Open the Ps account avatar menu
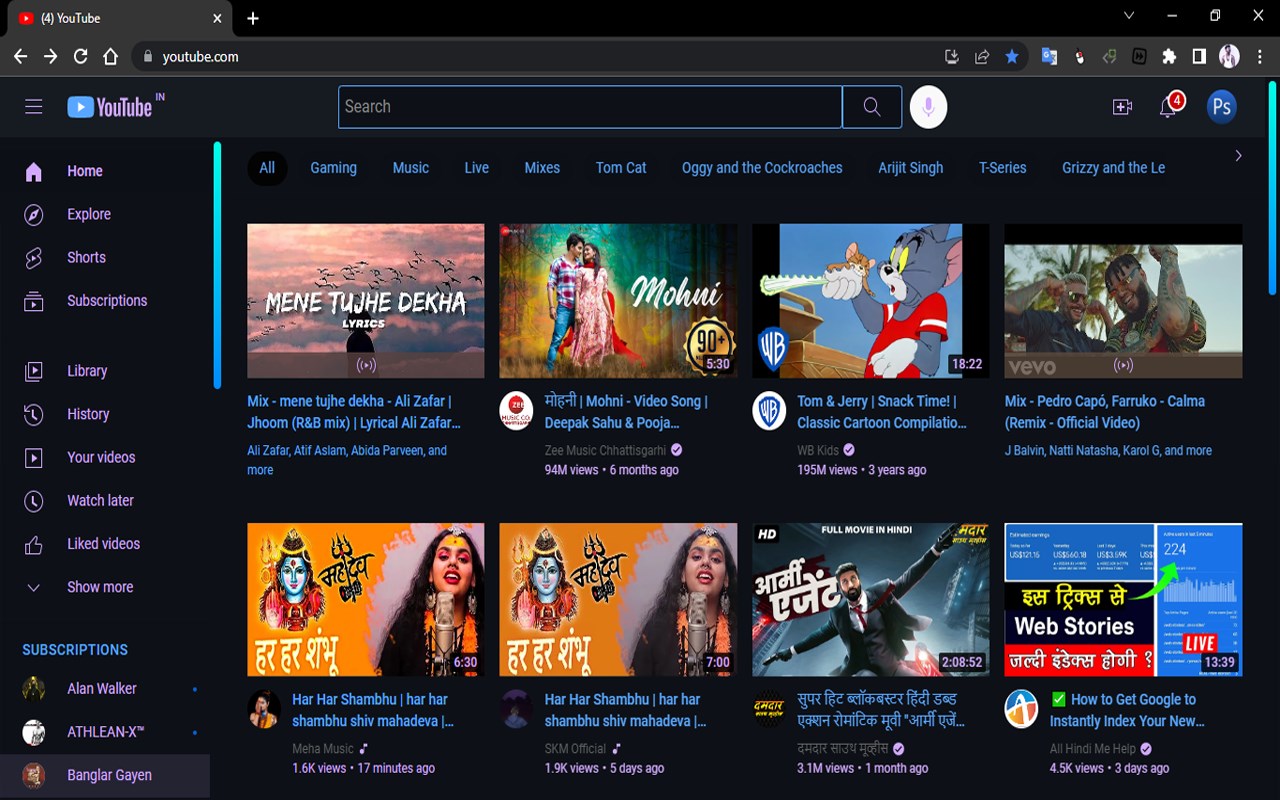This screenshot has height=800, width=1280. [1221, 106]
